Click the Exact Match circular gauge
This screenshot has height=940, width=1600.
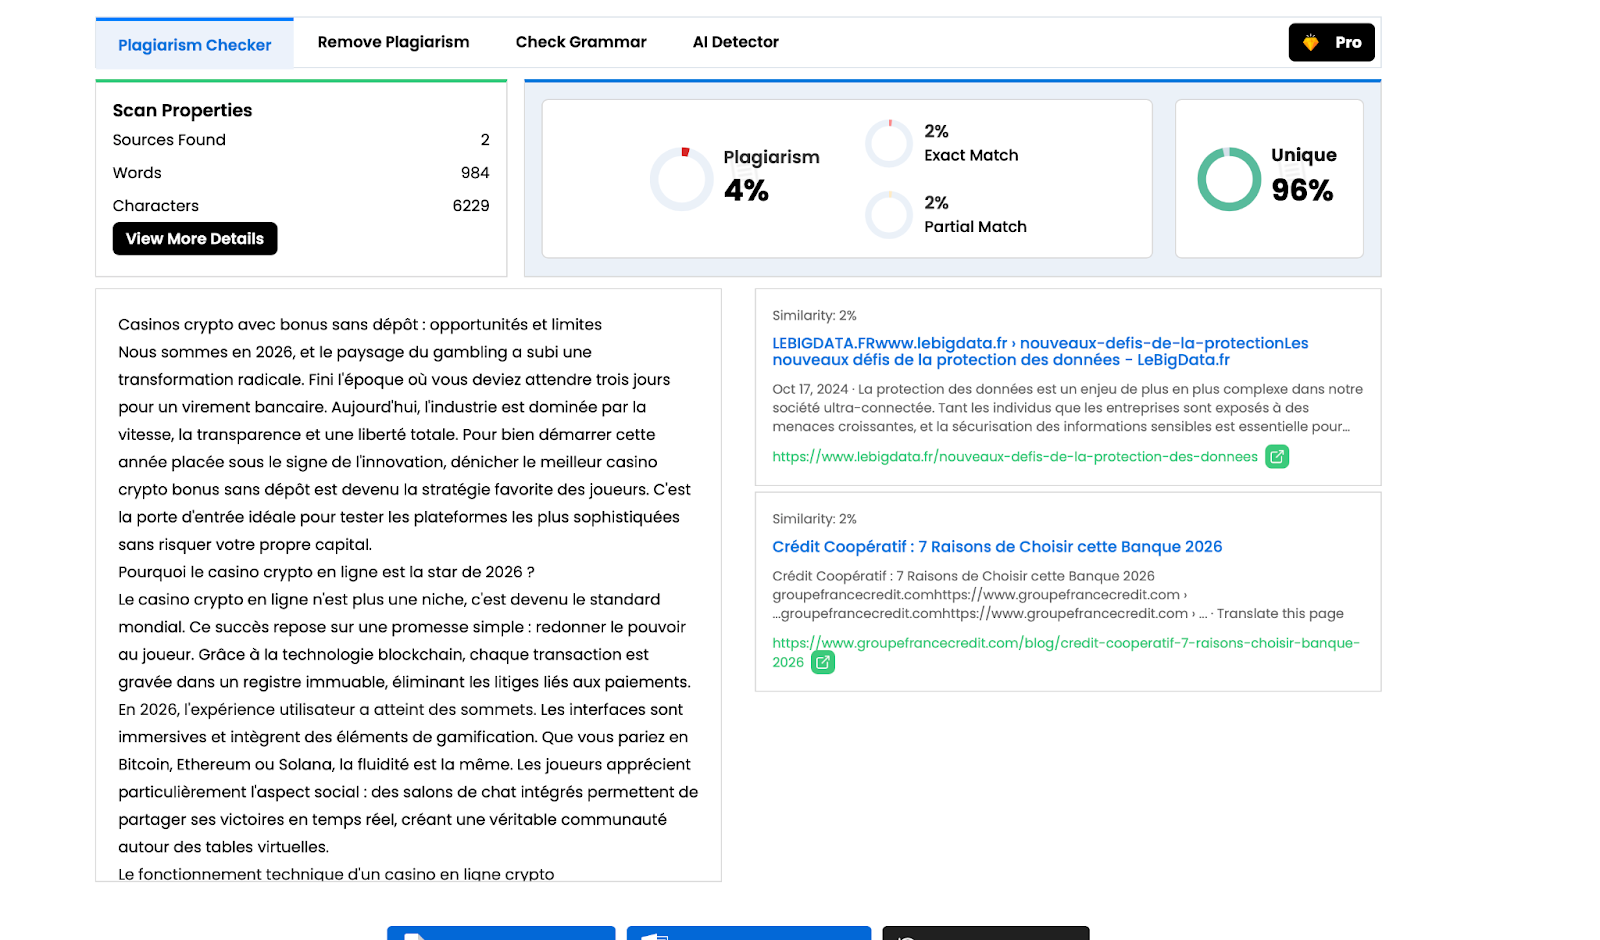pos(888,143)
